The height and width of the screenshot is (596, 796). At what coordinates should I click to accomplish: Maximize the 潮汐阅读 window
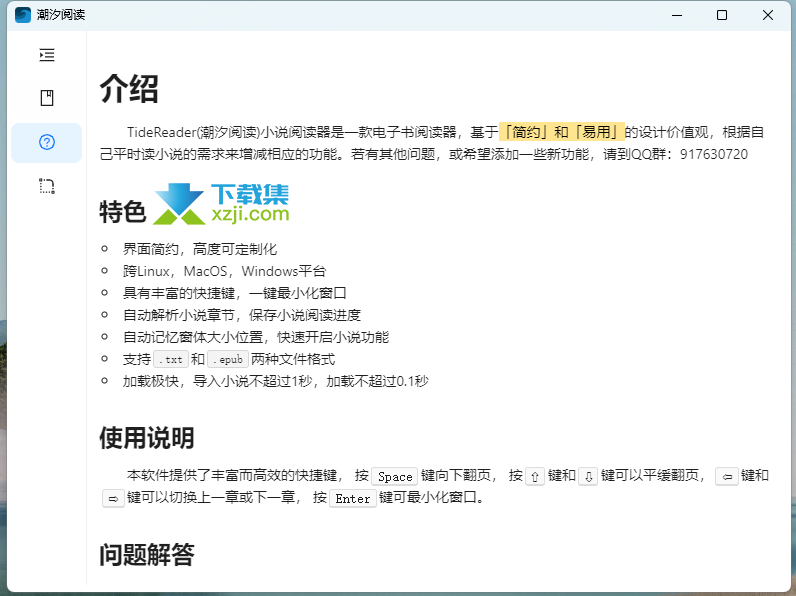[x=722, y=15]
